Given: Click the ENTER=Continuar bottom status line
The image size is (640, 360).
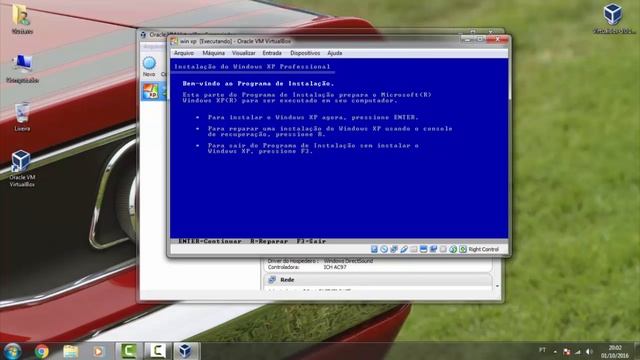Looking at the screenshot, I should tap(252, 241).
